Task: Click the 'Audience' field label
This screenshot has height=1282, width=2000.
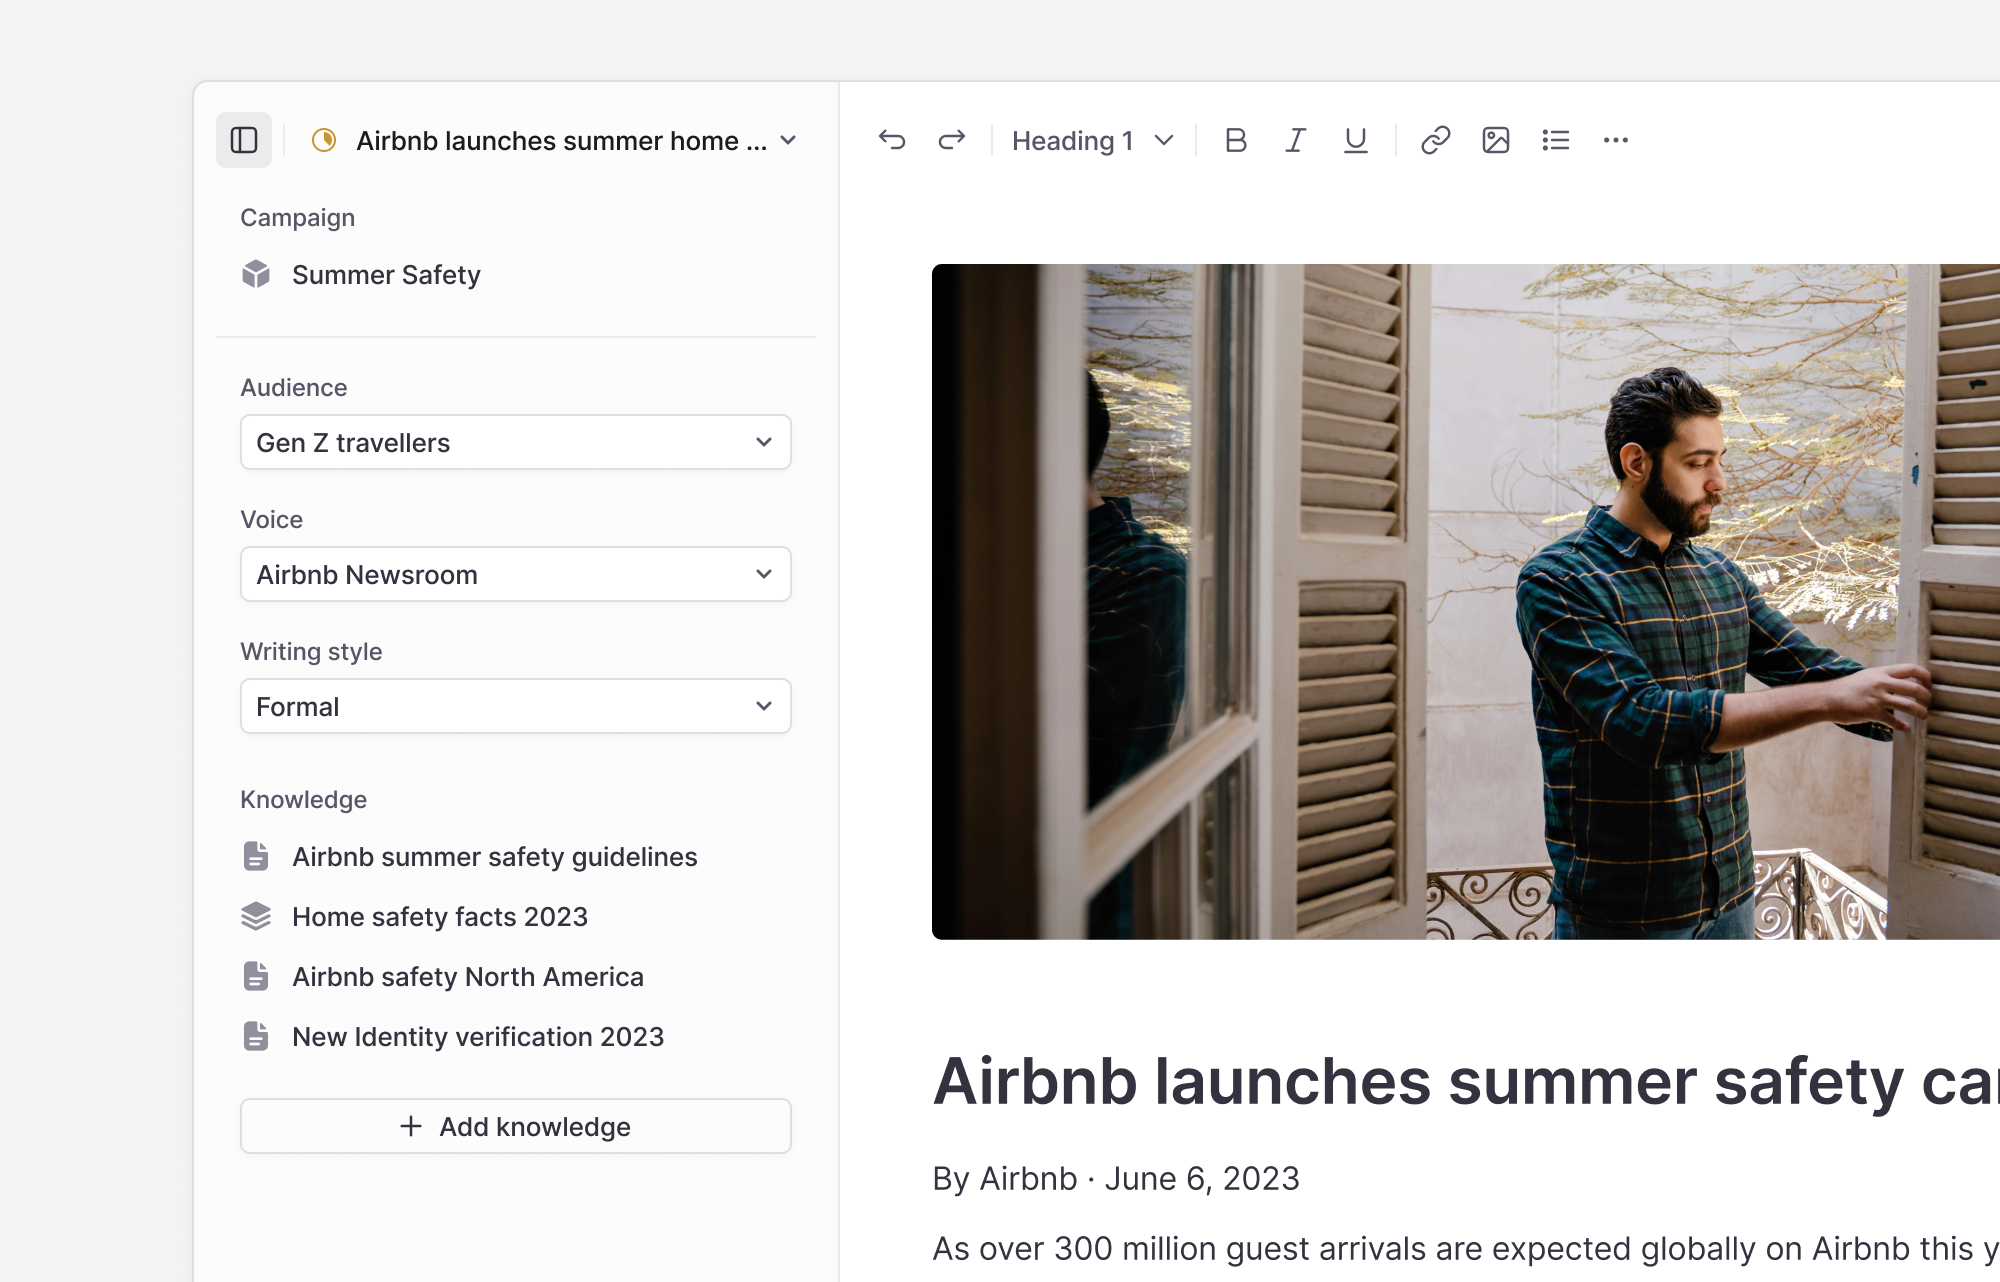Action: tap(293, 388)
